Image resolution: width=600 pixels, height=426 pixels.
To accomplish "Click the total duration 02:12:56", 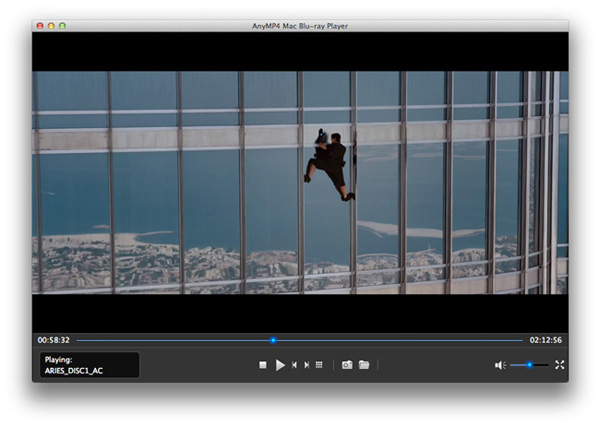I will pos(545,340).
